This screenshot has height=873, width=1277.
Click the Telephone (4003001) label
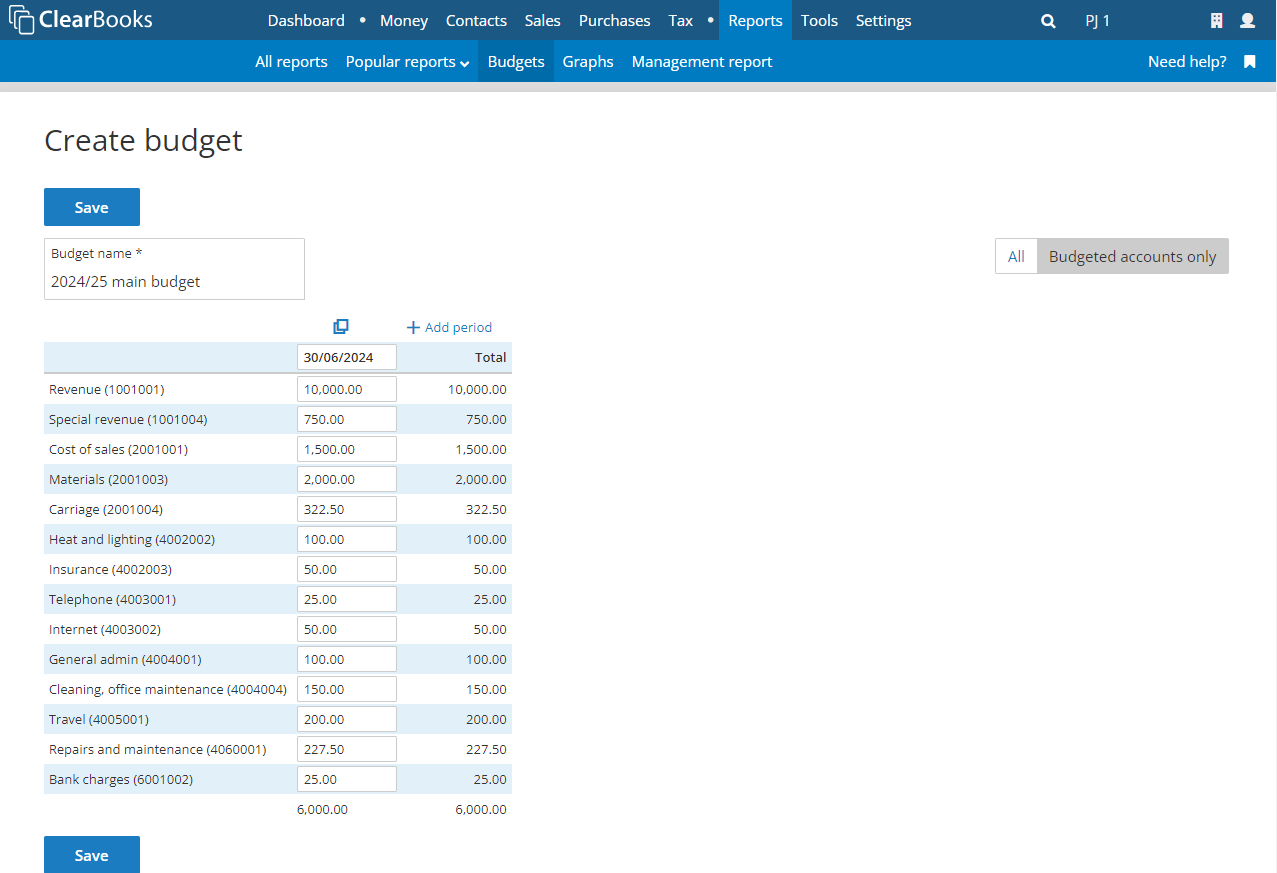112,599
